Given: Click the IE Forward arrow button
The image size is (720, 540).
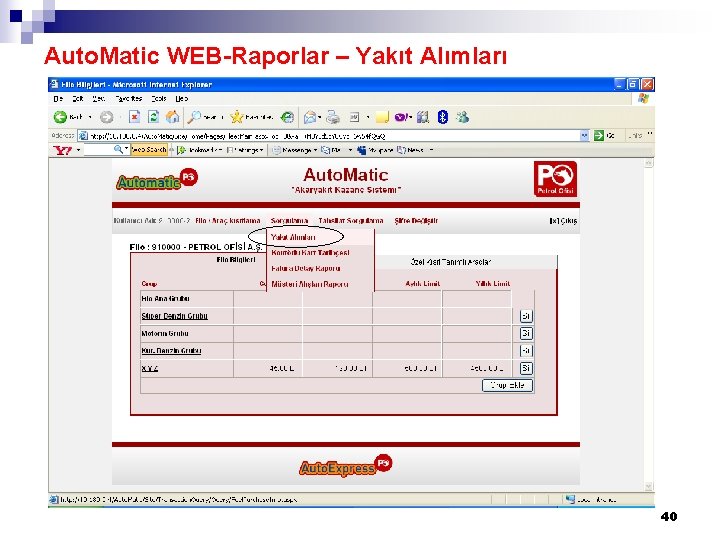Looking at the screenshot, I should point(107,118).
